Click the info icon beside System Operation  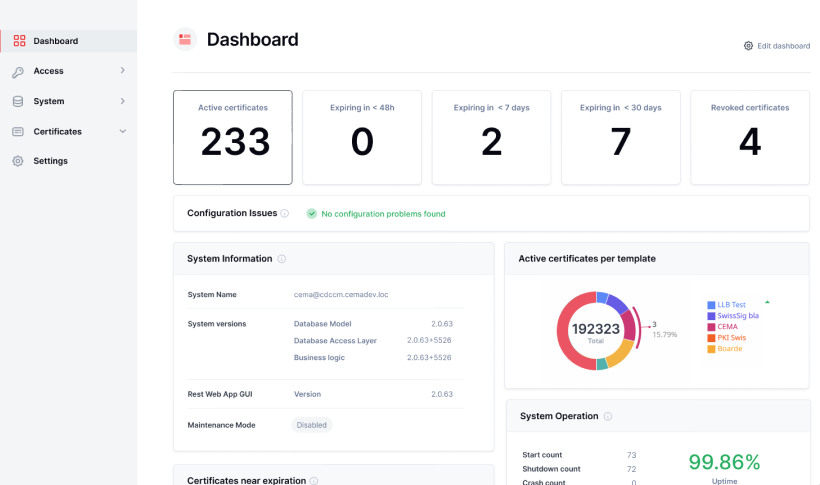(608, 416)
